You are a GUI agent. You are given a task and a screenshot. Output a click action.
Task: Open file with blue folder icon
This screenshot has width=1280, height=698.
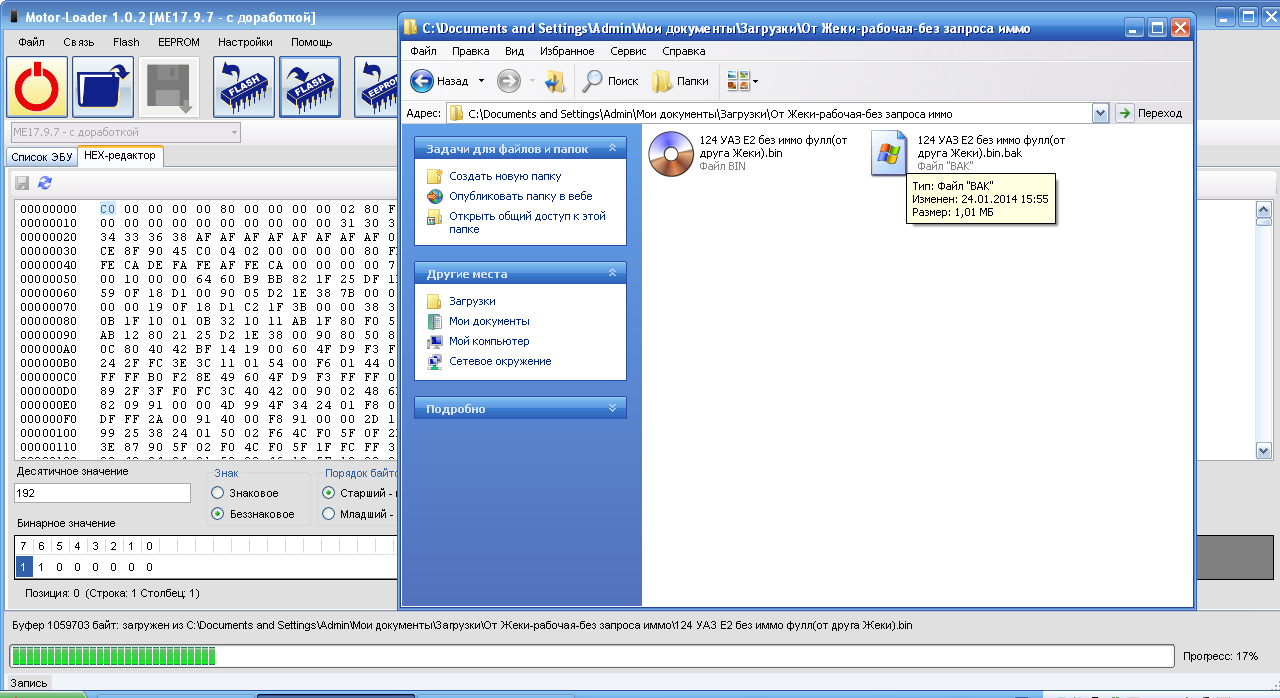(103, 87)
